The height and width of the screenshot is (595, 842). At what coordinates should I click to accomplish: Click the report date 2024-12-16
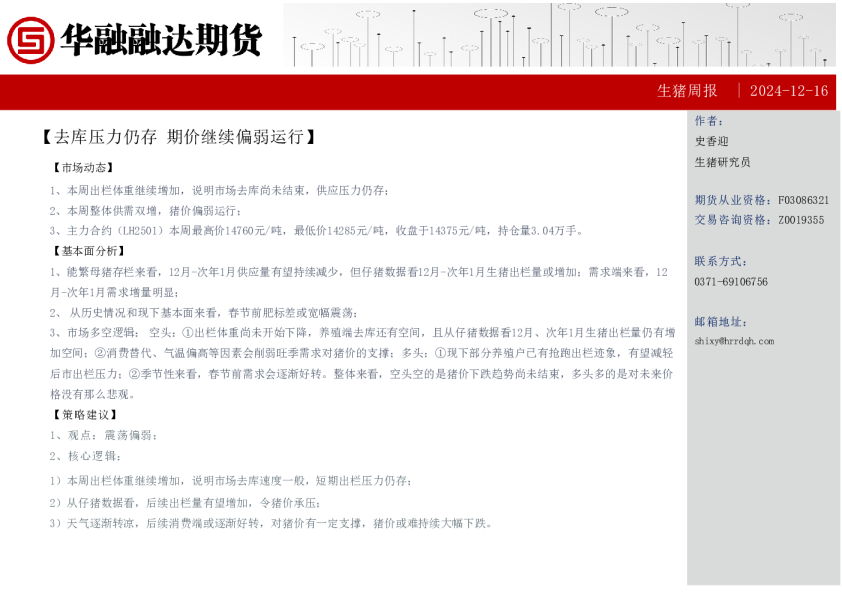point(788,91)
